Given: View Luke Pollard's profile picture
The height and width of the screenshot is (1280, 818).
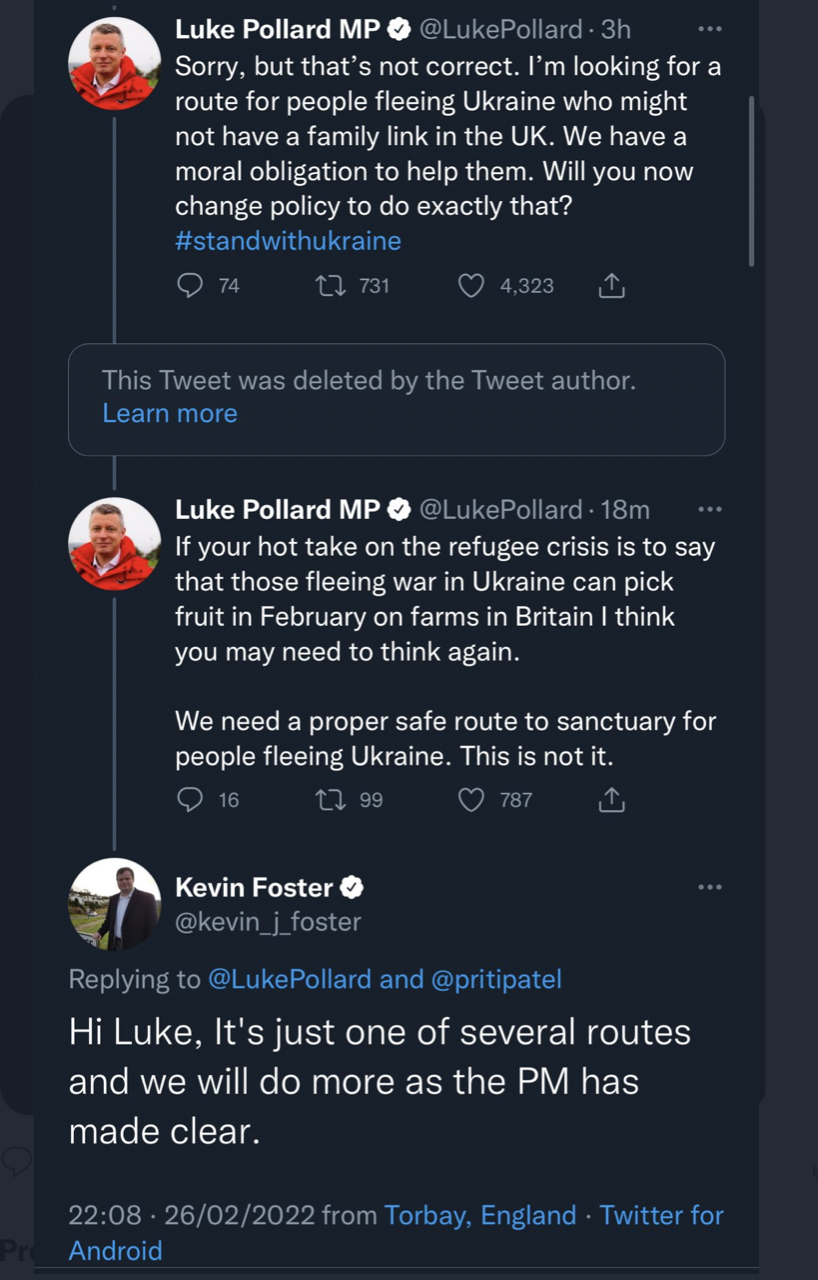Looking at the screenshot, I should [114, 62].
